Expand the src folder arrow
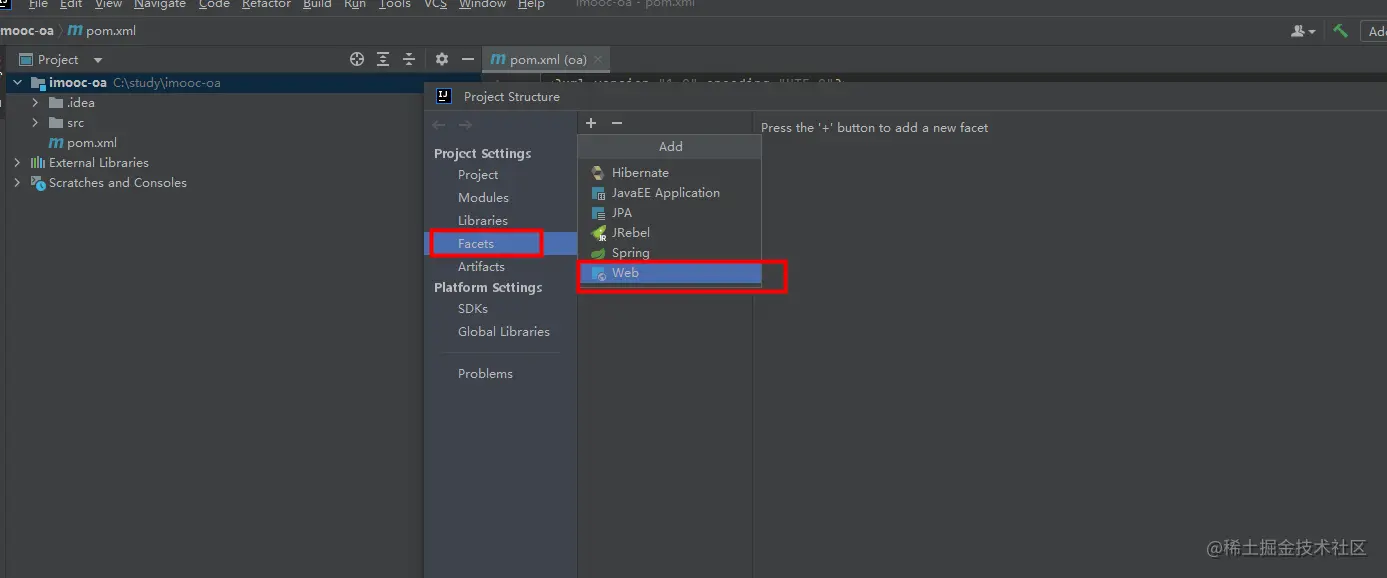Screen dimensions: 1387x578 coord(35,123)
